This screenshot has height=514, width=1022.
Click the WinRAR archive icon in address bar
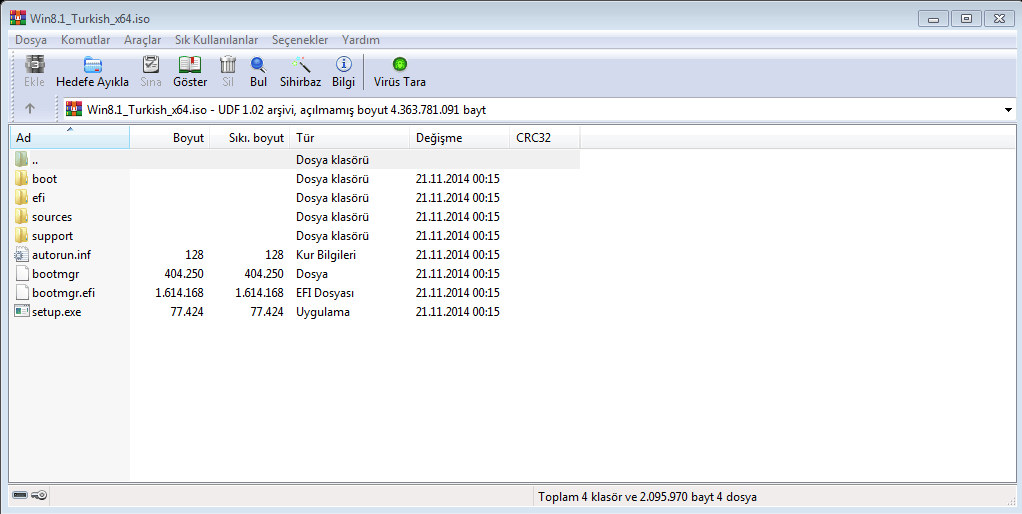pos(74,109)
